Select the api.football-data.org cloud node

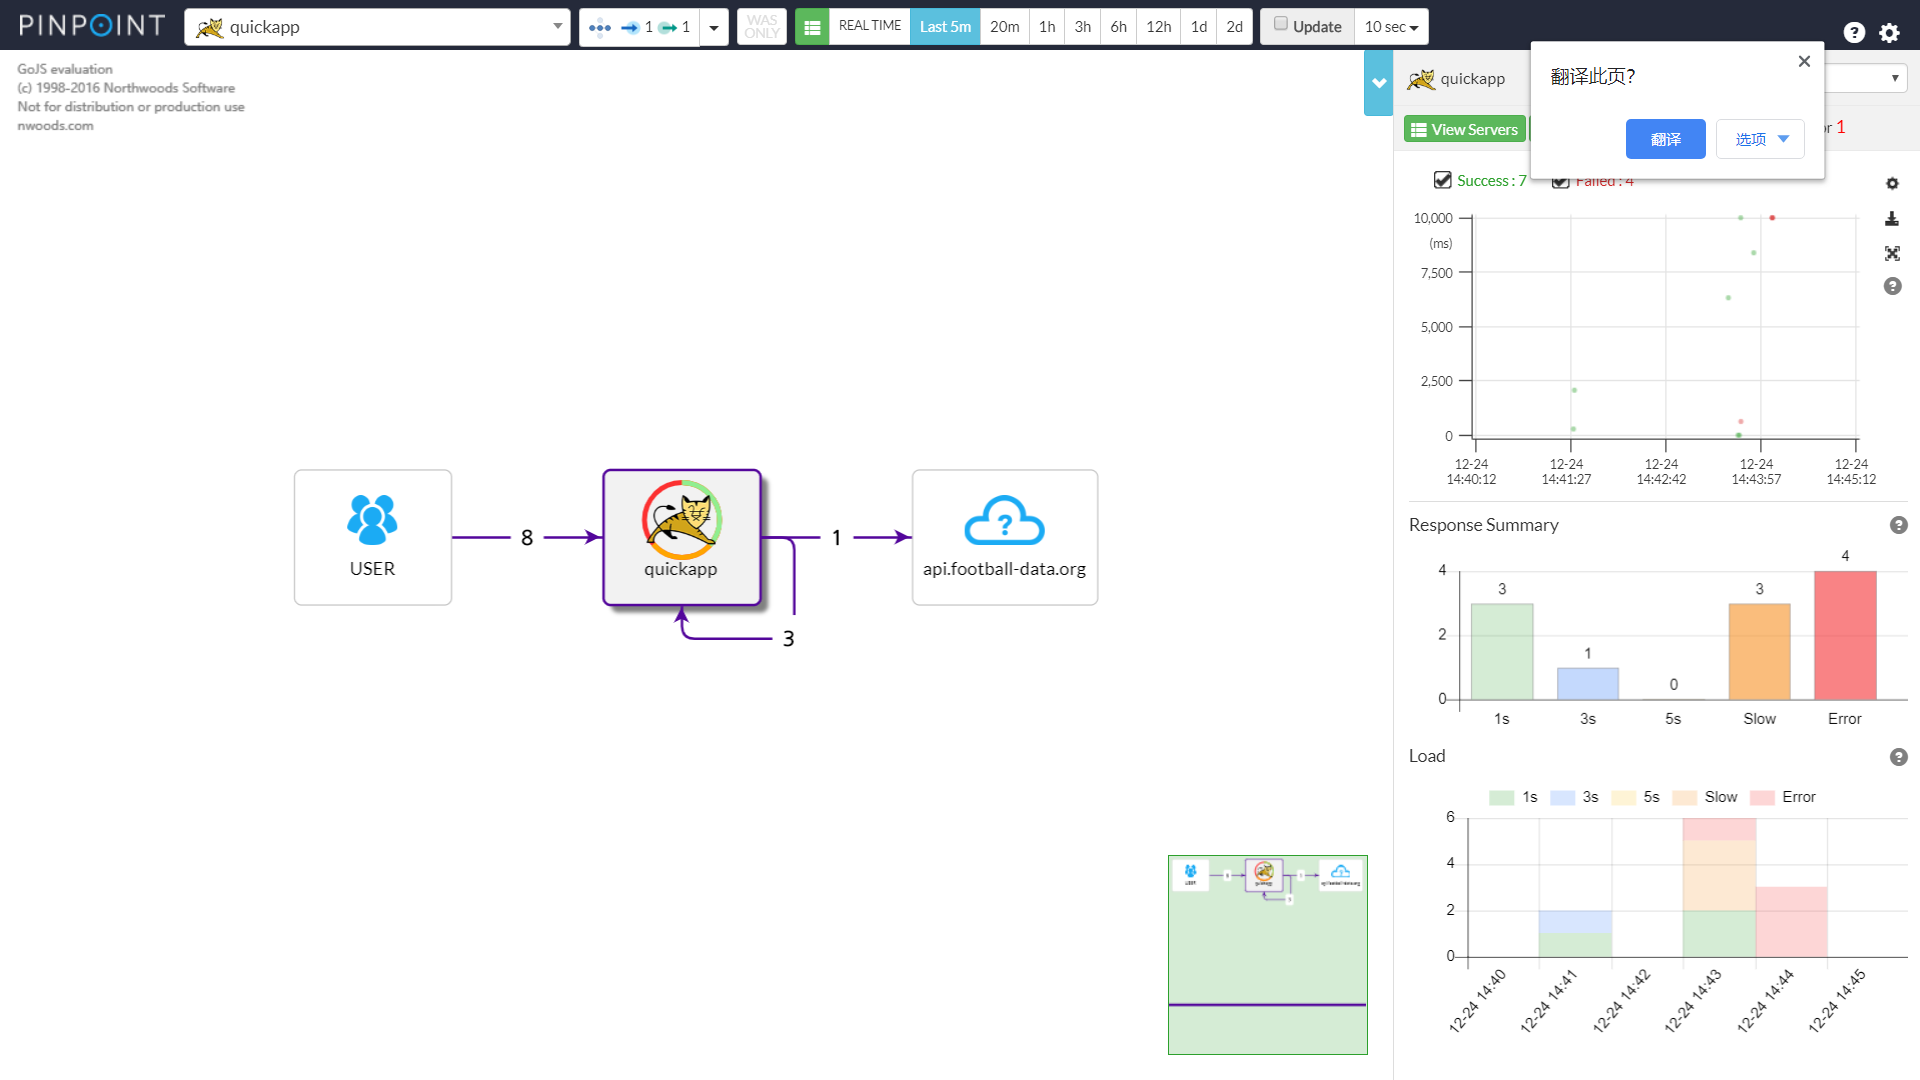click(1005, 537)
